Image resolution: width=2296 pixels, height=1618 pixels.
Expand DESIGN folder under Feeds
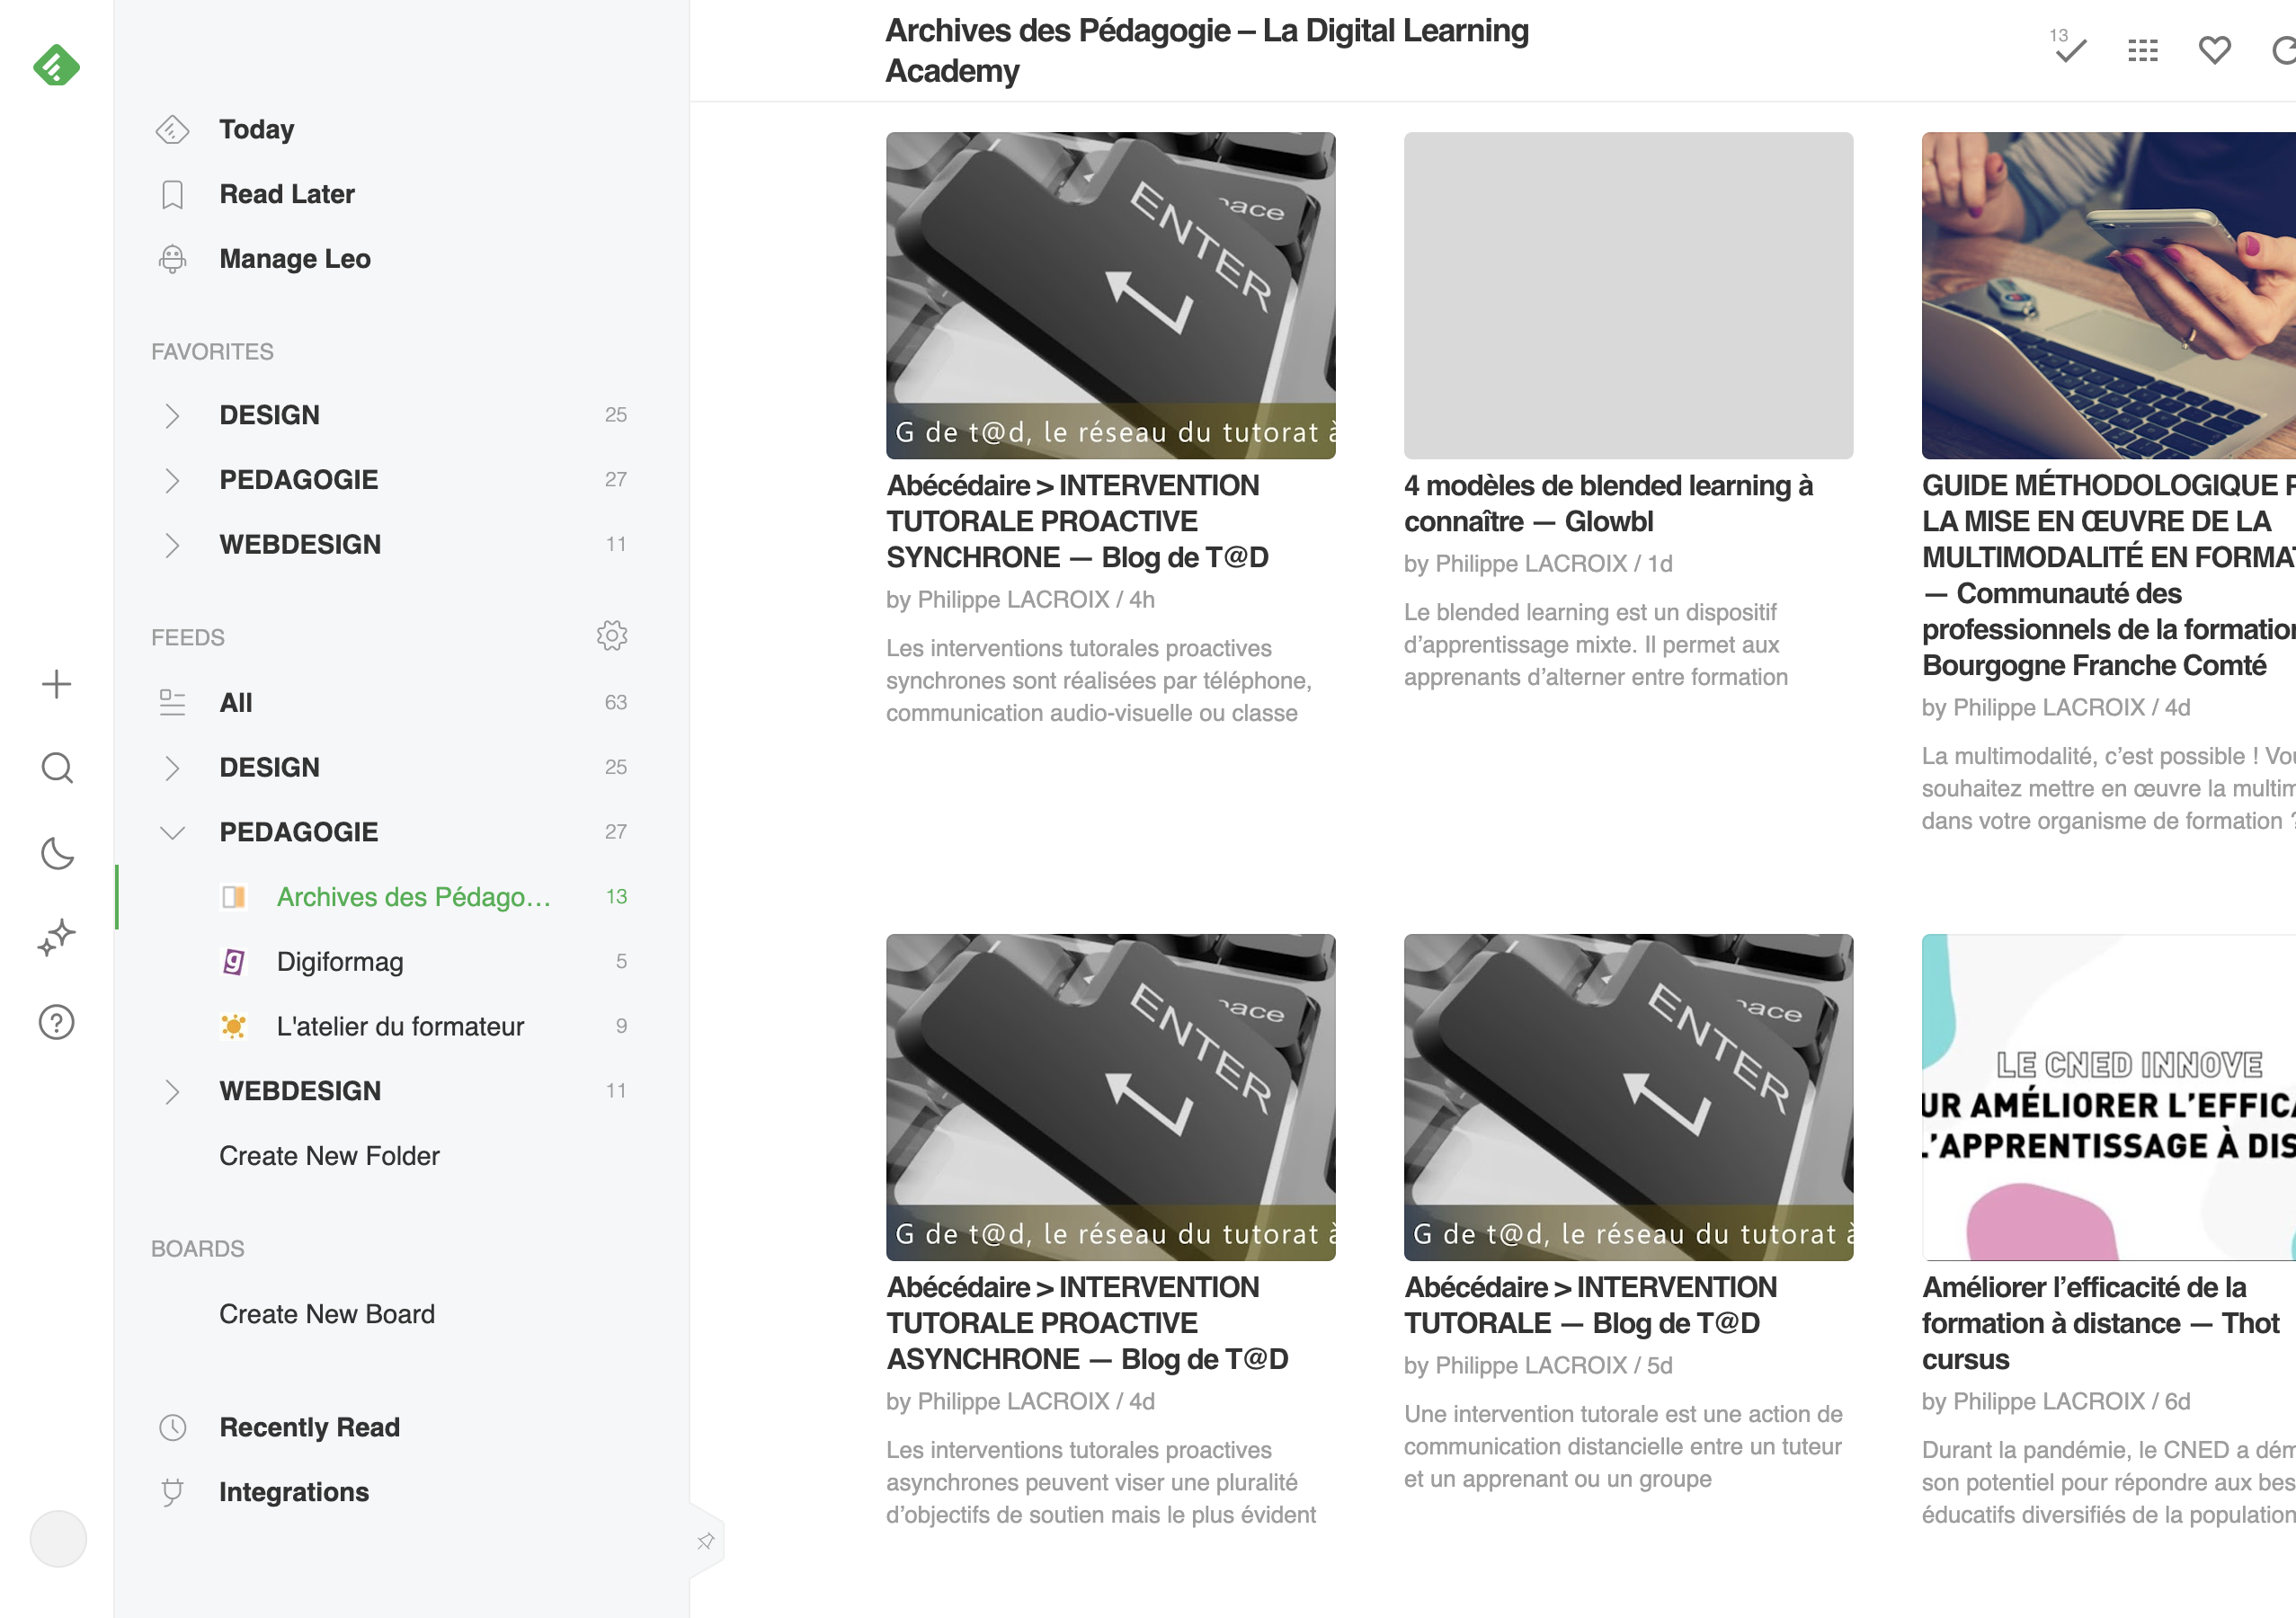tap(172, 768)
